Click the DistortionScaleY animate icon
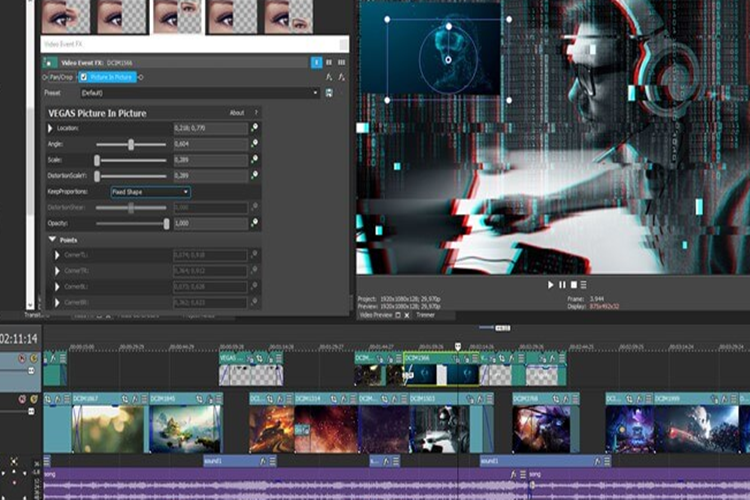This screenshot has height=500, width=750. tap(254, 175)
